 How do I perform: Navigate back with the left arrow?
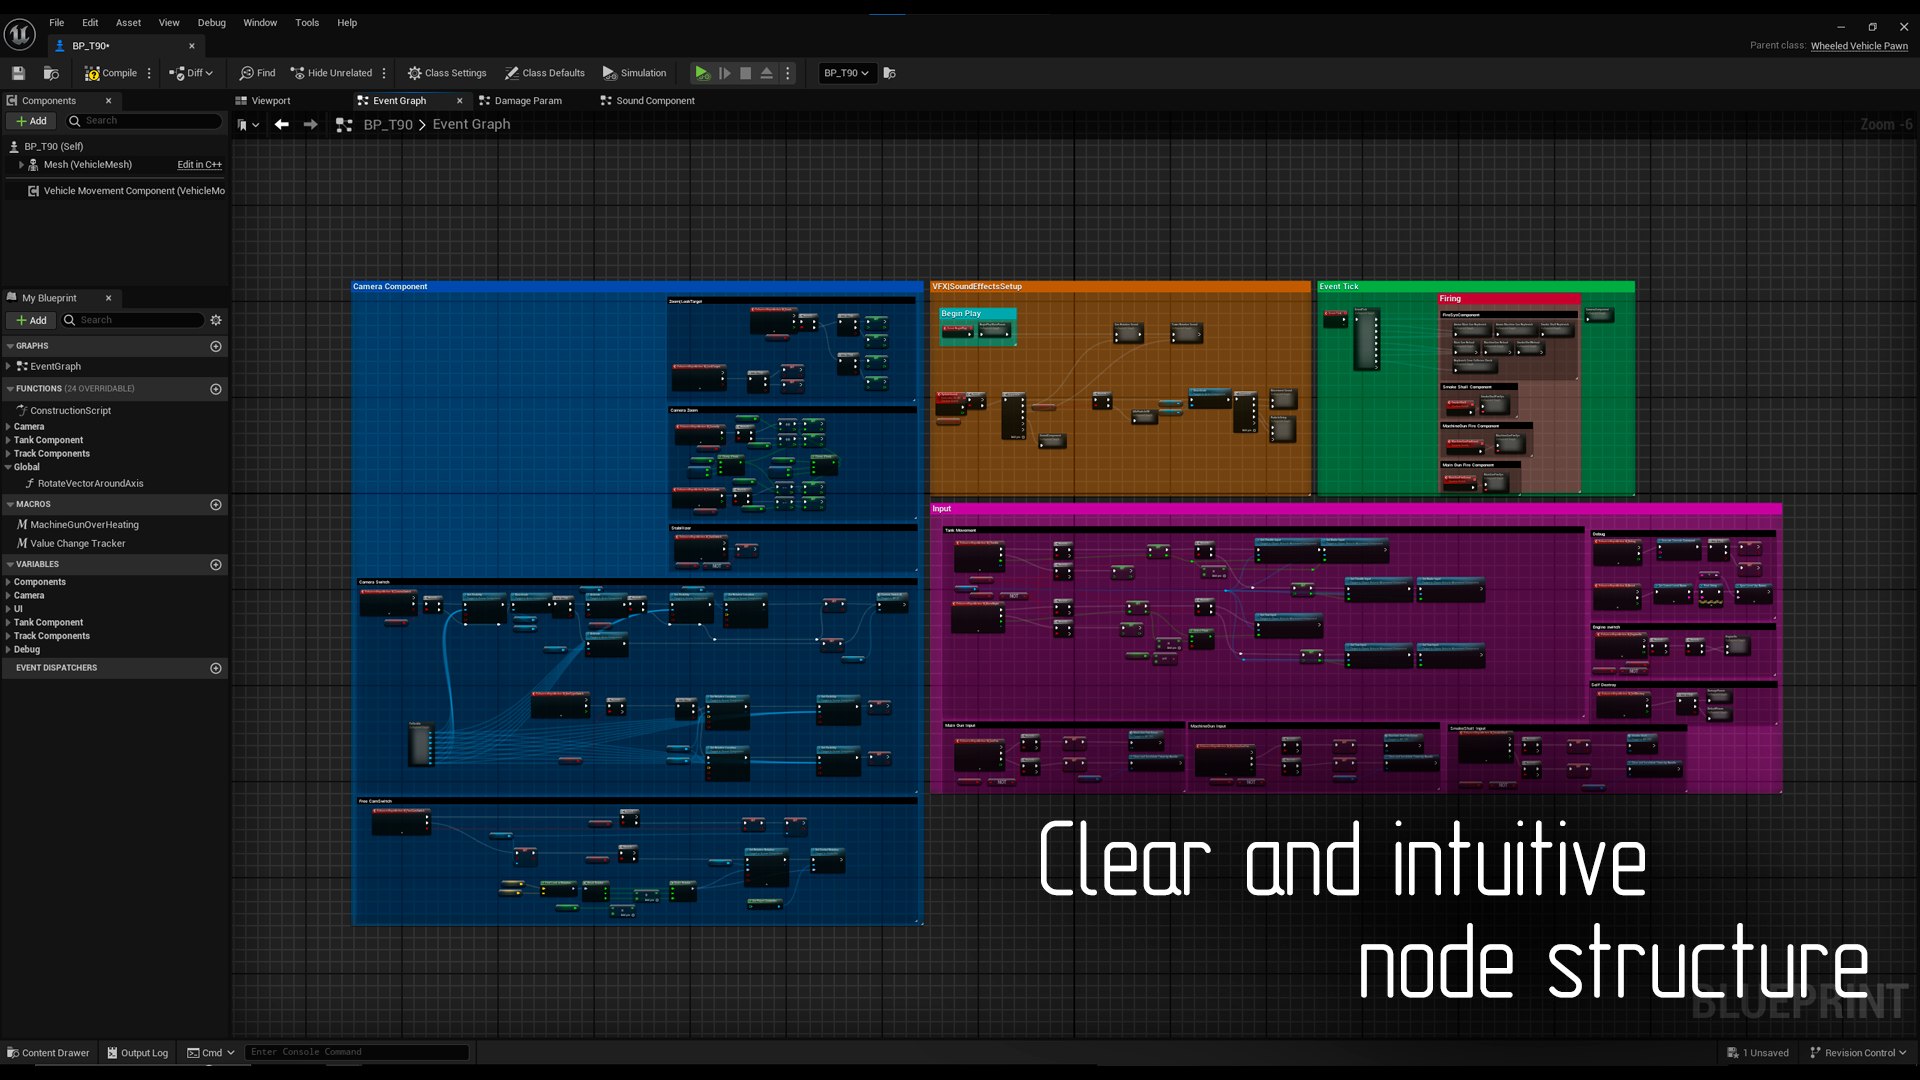[x=282, y=124]
